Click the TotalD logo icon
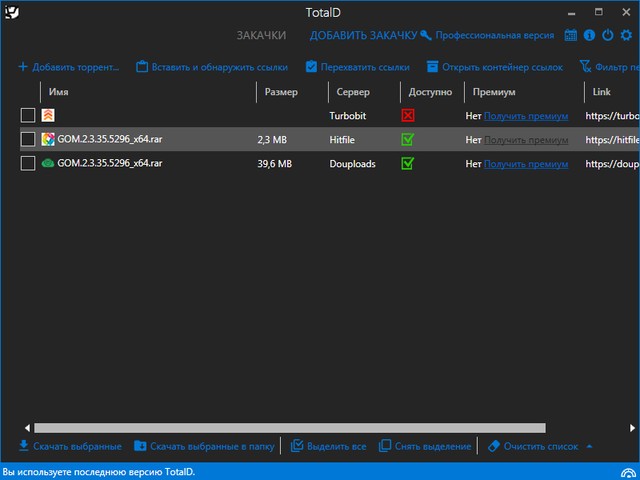This screenshot has width=640, height=480. pyautogui.click(x=13, y=13)
